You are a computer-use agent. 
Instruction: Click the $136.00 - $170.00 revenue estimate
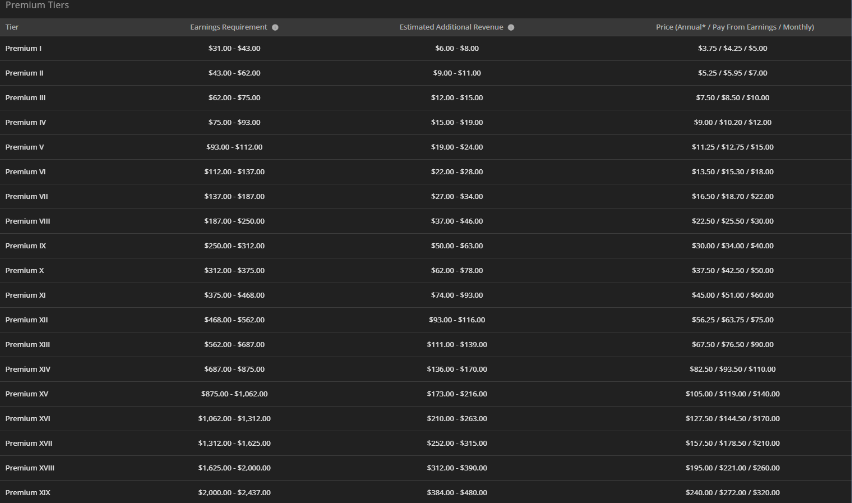click(456, 369)
